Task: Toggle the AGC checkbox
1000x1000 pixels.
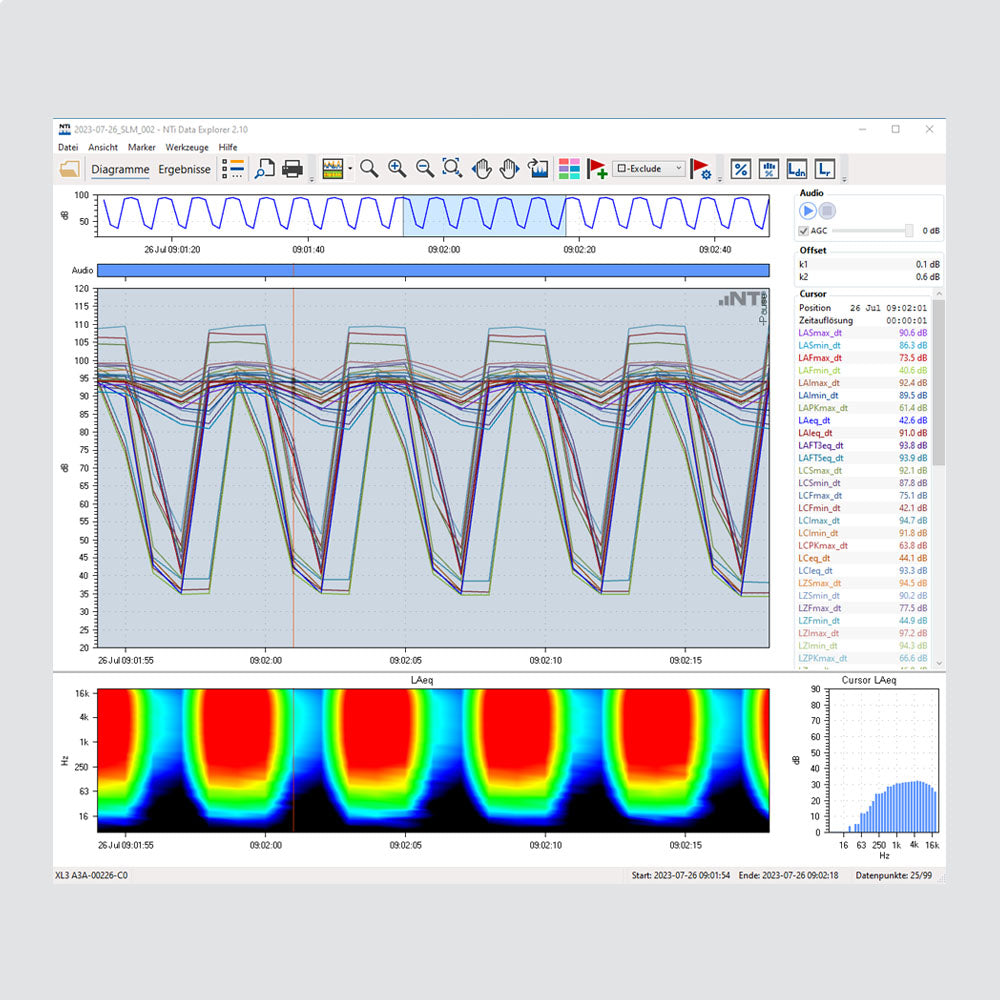Action: [x=804, y=231]
